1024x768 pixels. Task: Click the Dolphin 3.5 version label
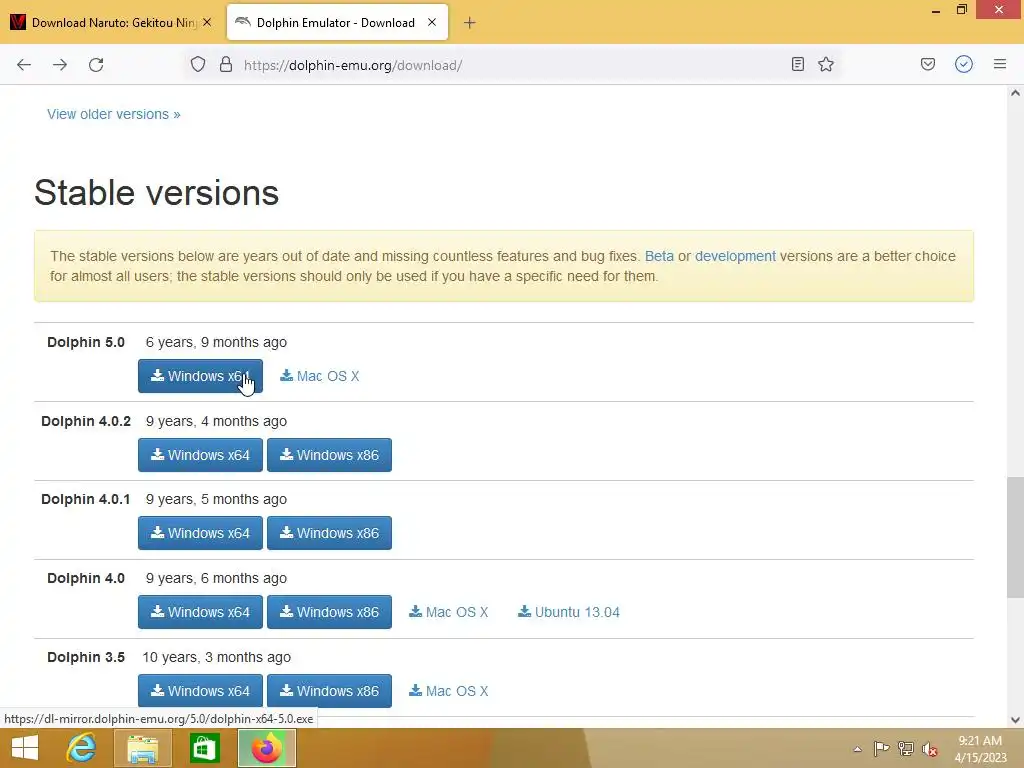click(86, 657)
